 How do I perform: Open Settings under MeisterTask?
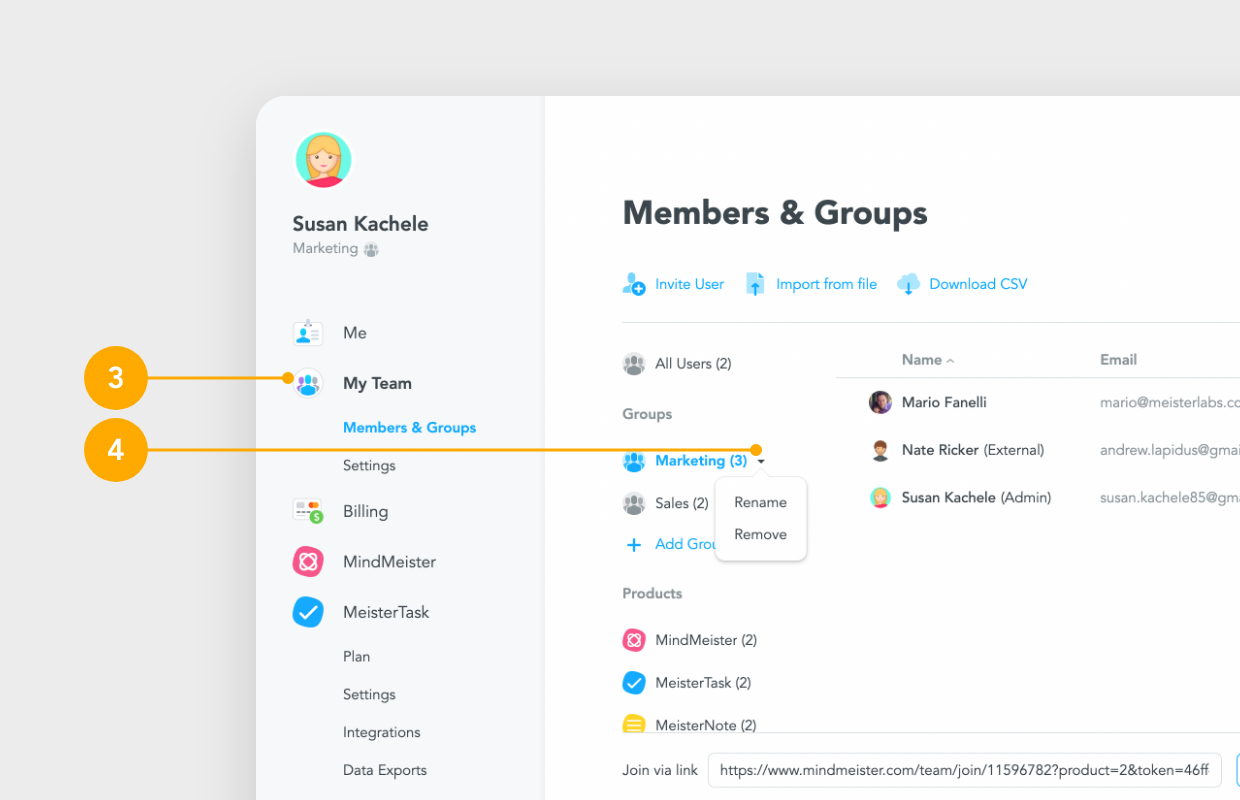pos(369,694)
